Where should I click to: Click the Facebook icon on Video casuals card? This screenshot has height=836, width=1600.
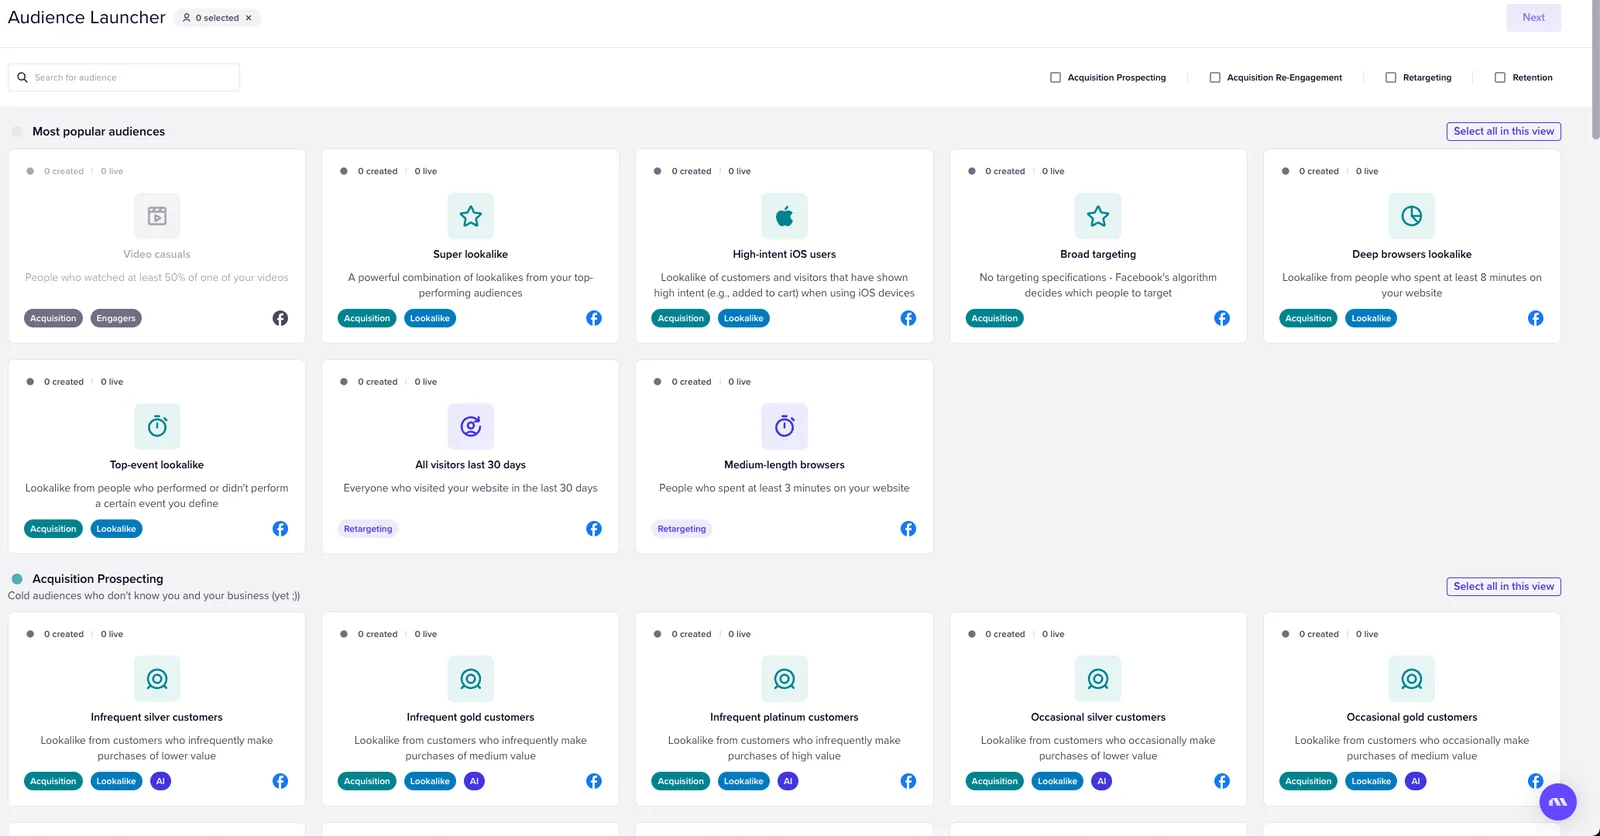point(280,318)
